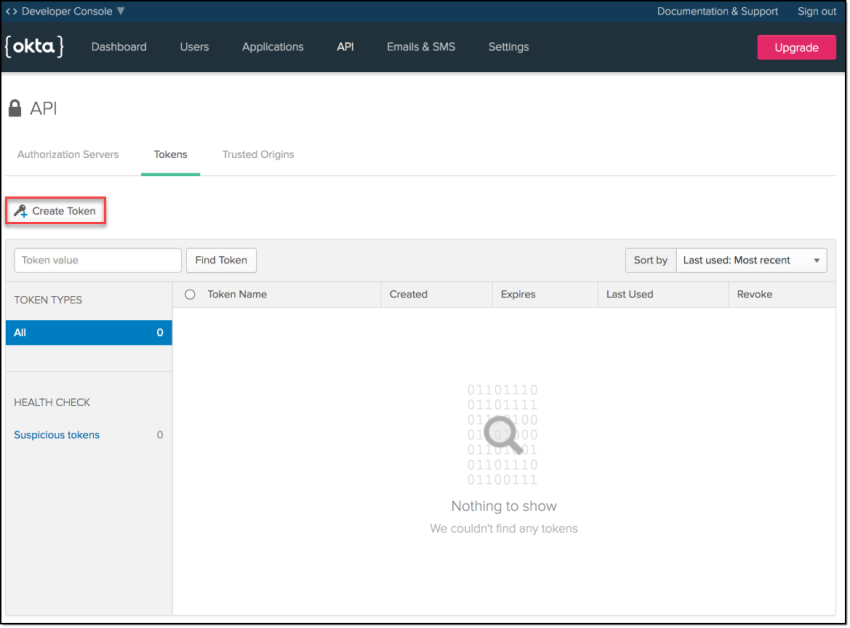Select Suspicious tokens under Health Check
This screenshot has height=628, width=850.
coord(57,435)
